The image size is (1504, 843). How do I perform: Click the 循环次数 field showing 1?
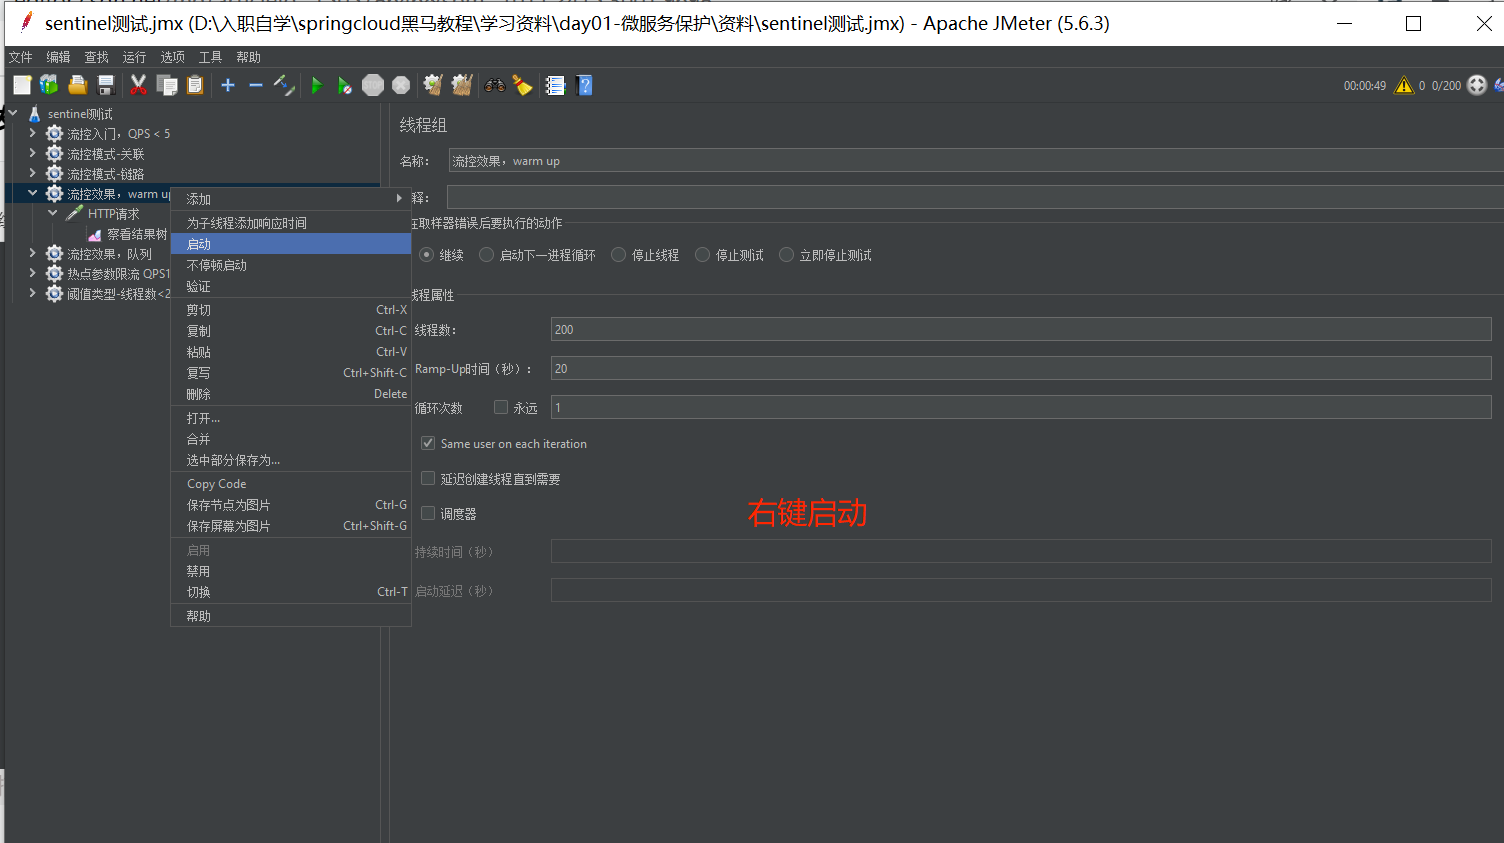pyautogui.click(x=1021, y=407)
